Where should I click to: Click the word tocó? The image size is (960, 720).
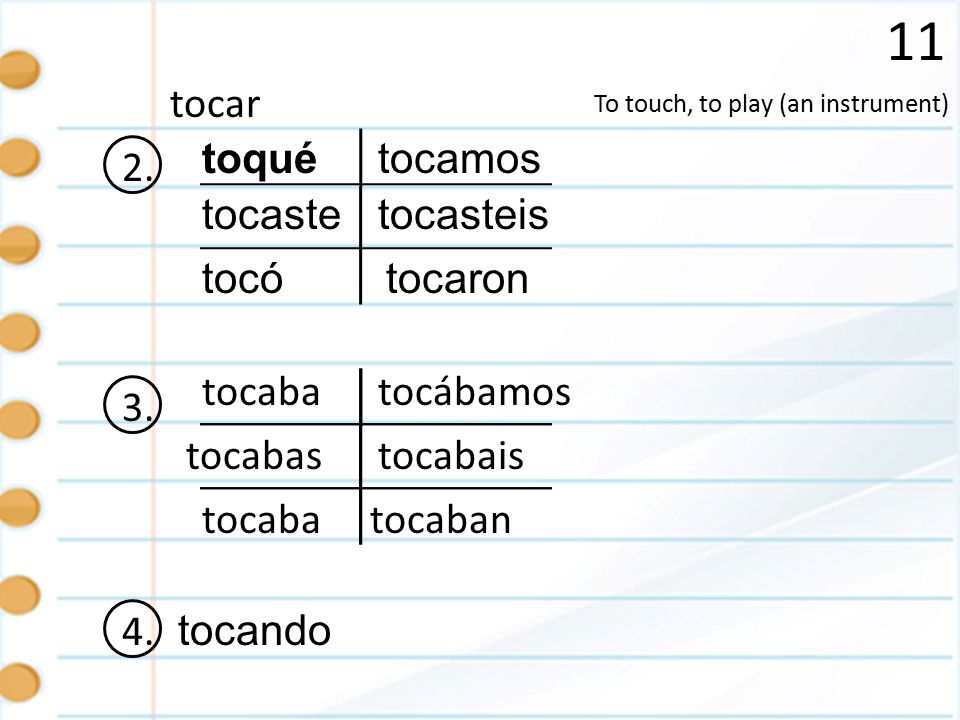click(242, 277)
